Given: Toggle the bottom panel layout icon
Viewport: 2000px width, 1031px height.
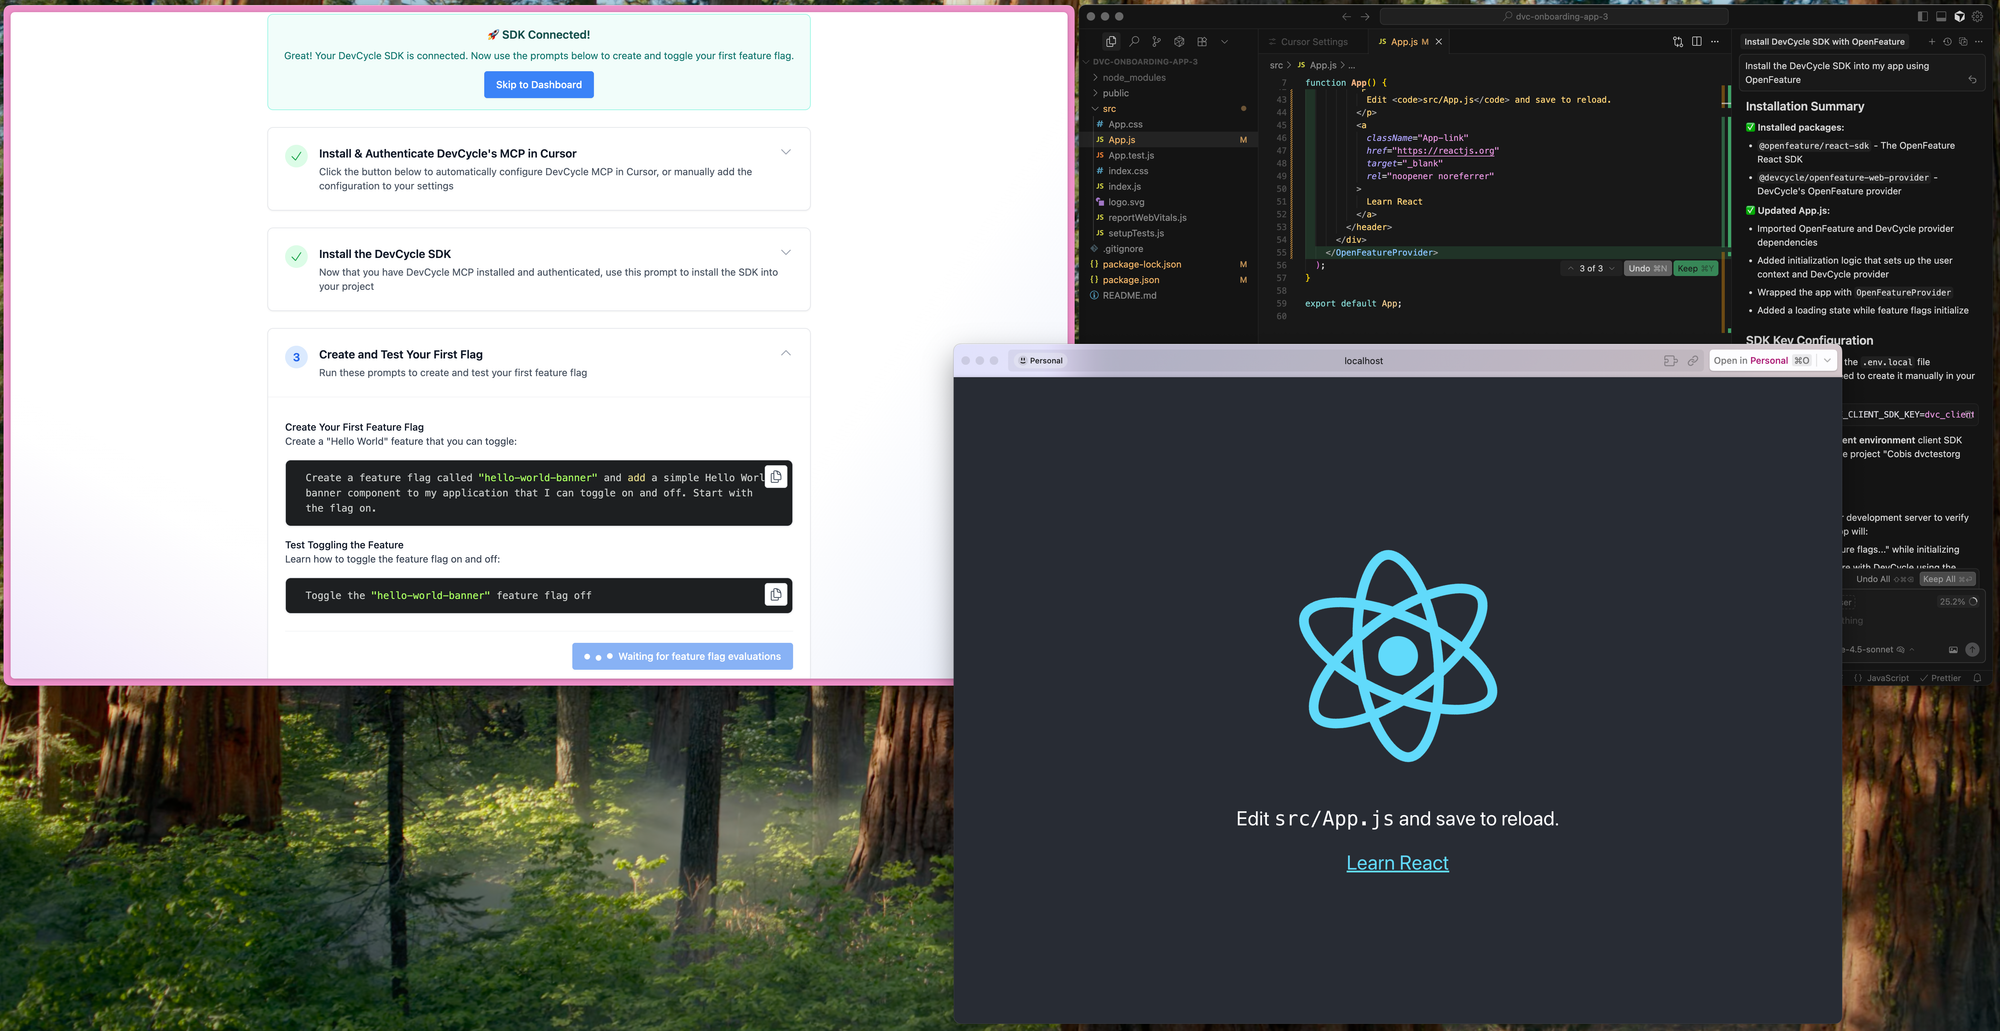Looking at the screenshot, I should pyautogui.click(x=1941, y=16).
